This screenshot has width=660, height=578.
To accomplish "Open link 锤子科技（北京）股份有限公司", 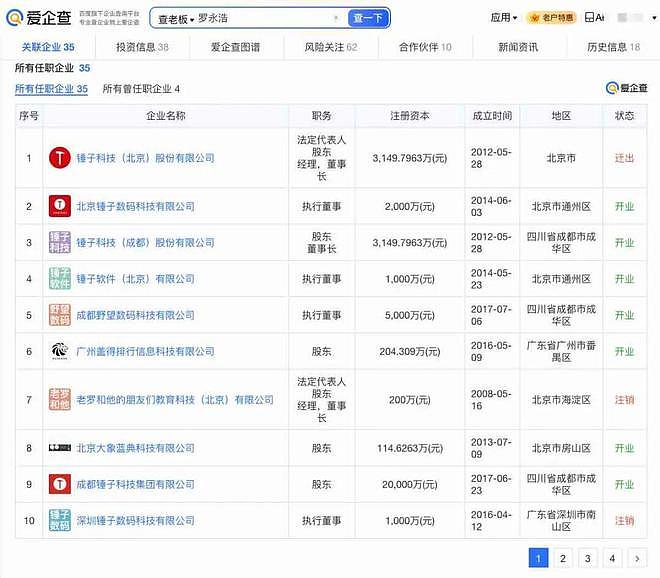I will tap(145, 158).
